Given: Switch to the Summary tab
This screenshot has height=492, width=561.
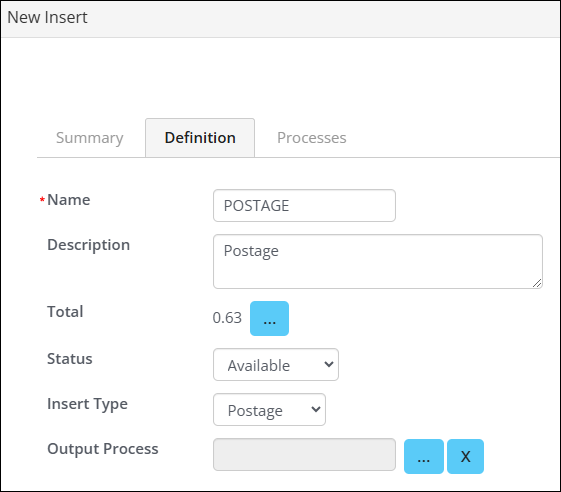Looking at the screenshot, I should pyautogui.click(x=89, y=138).
